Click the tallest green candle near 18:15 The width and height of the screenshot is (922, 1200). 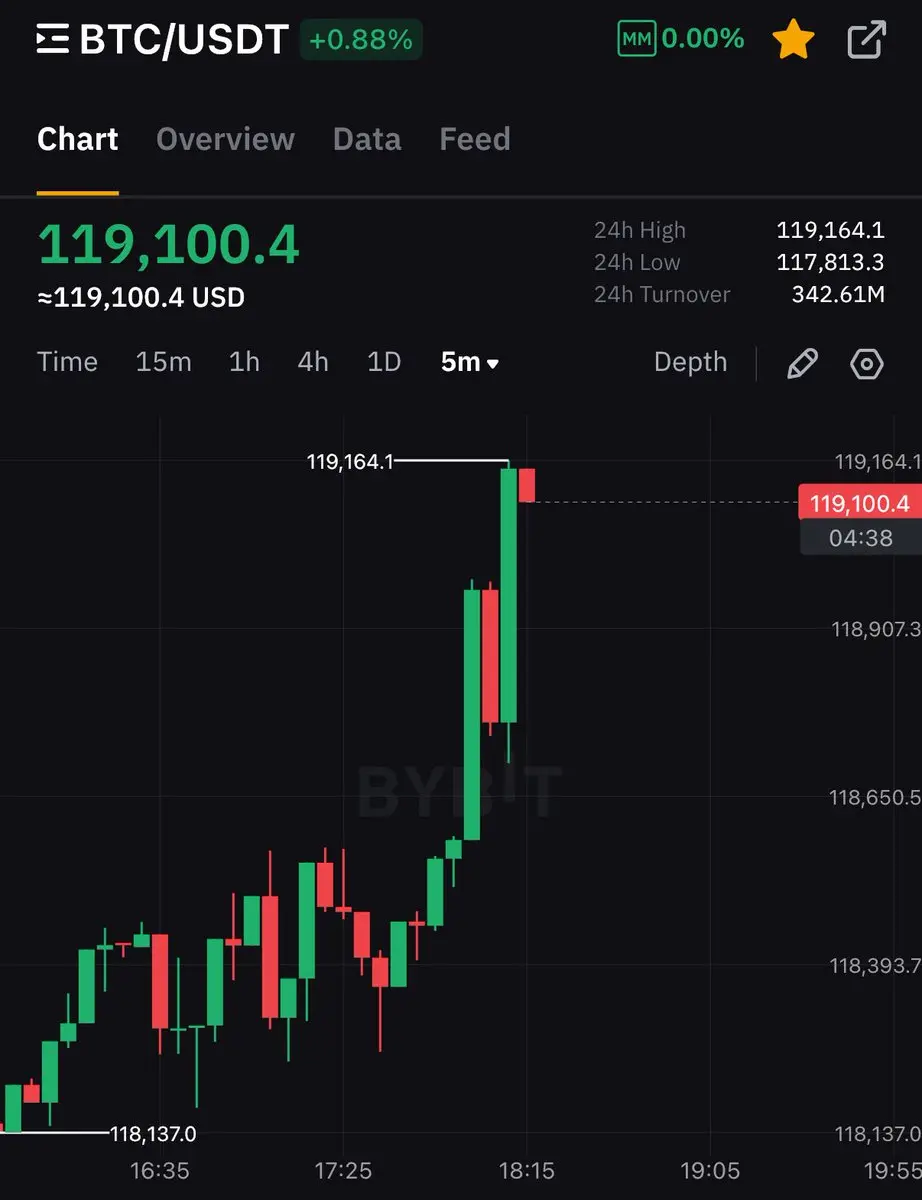click(509, 594)
